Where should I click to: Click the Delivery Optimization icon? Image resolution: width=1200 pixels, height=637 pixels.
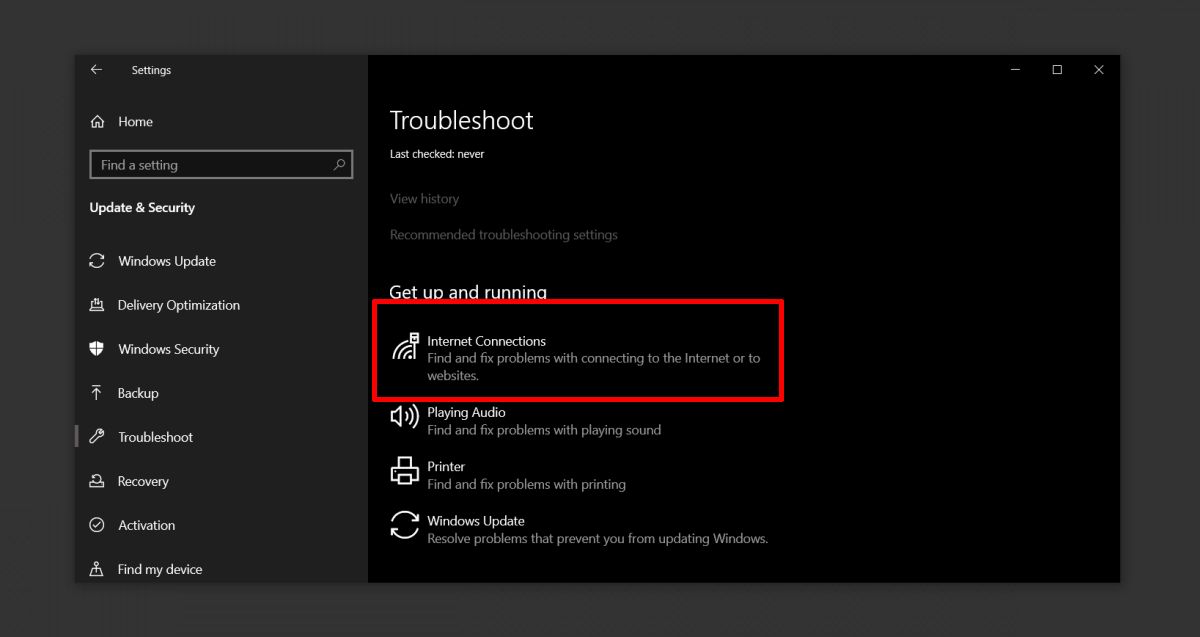click(x=97, y=305)
